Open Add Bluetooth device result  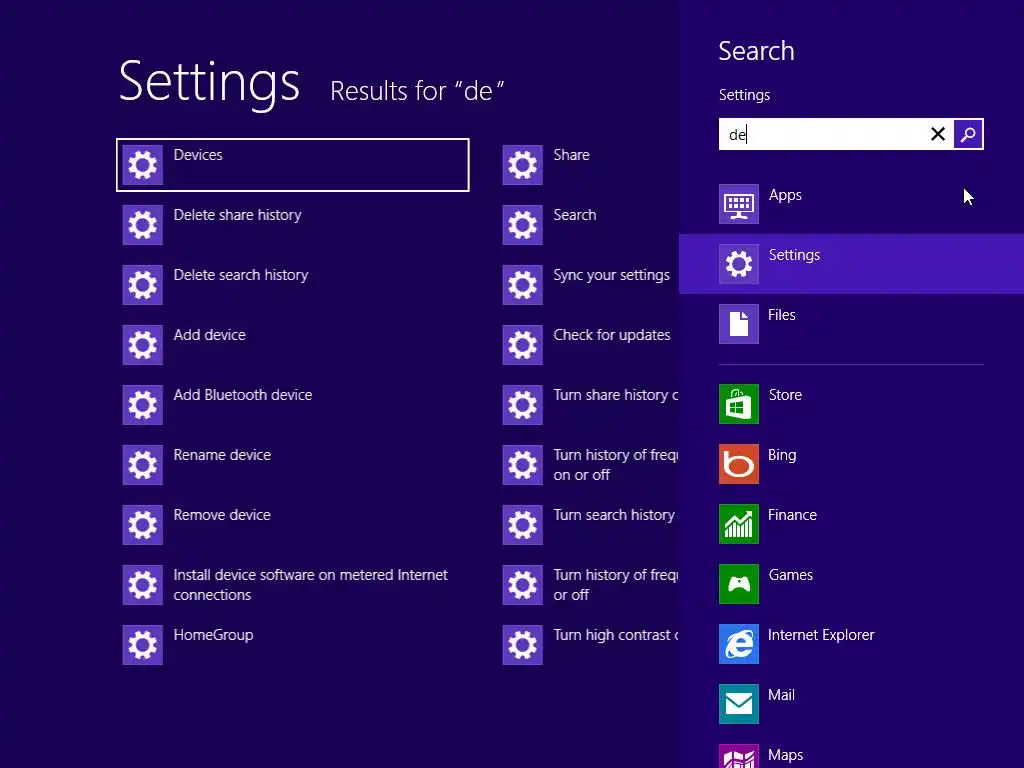[242, 395]
